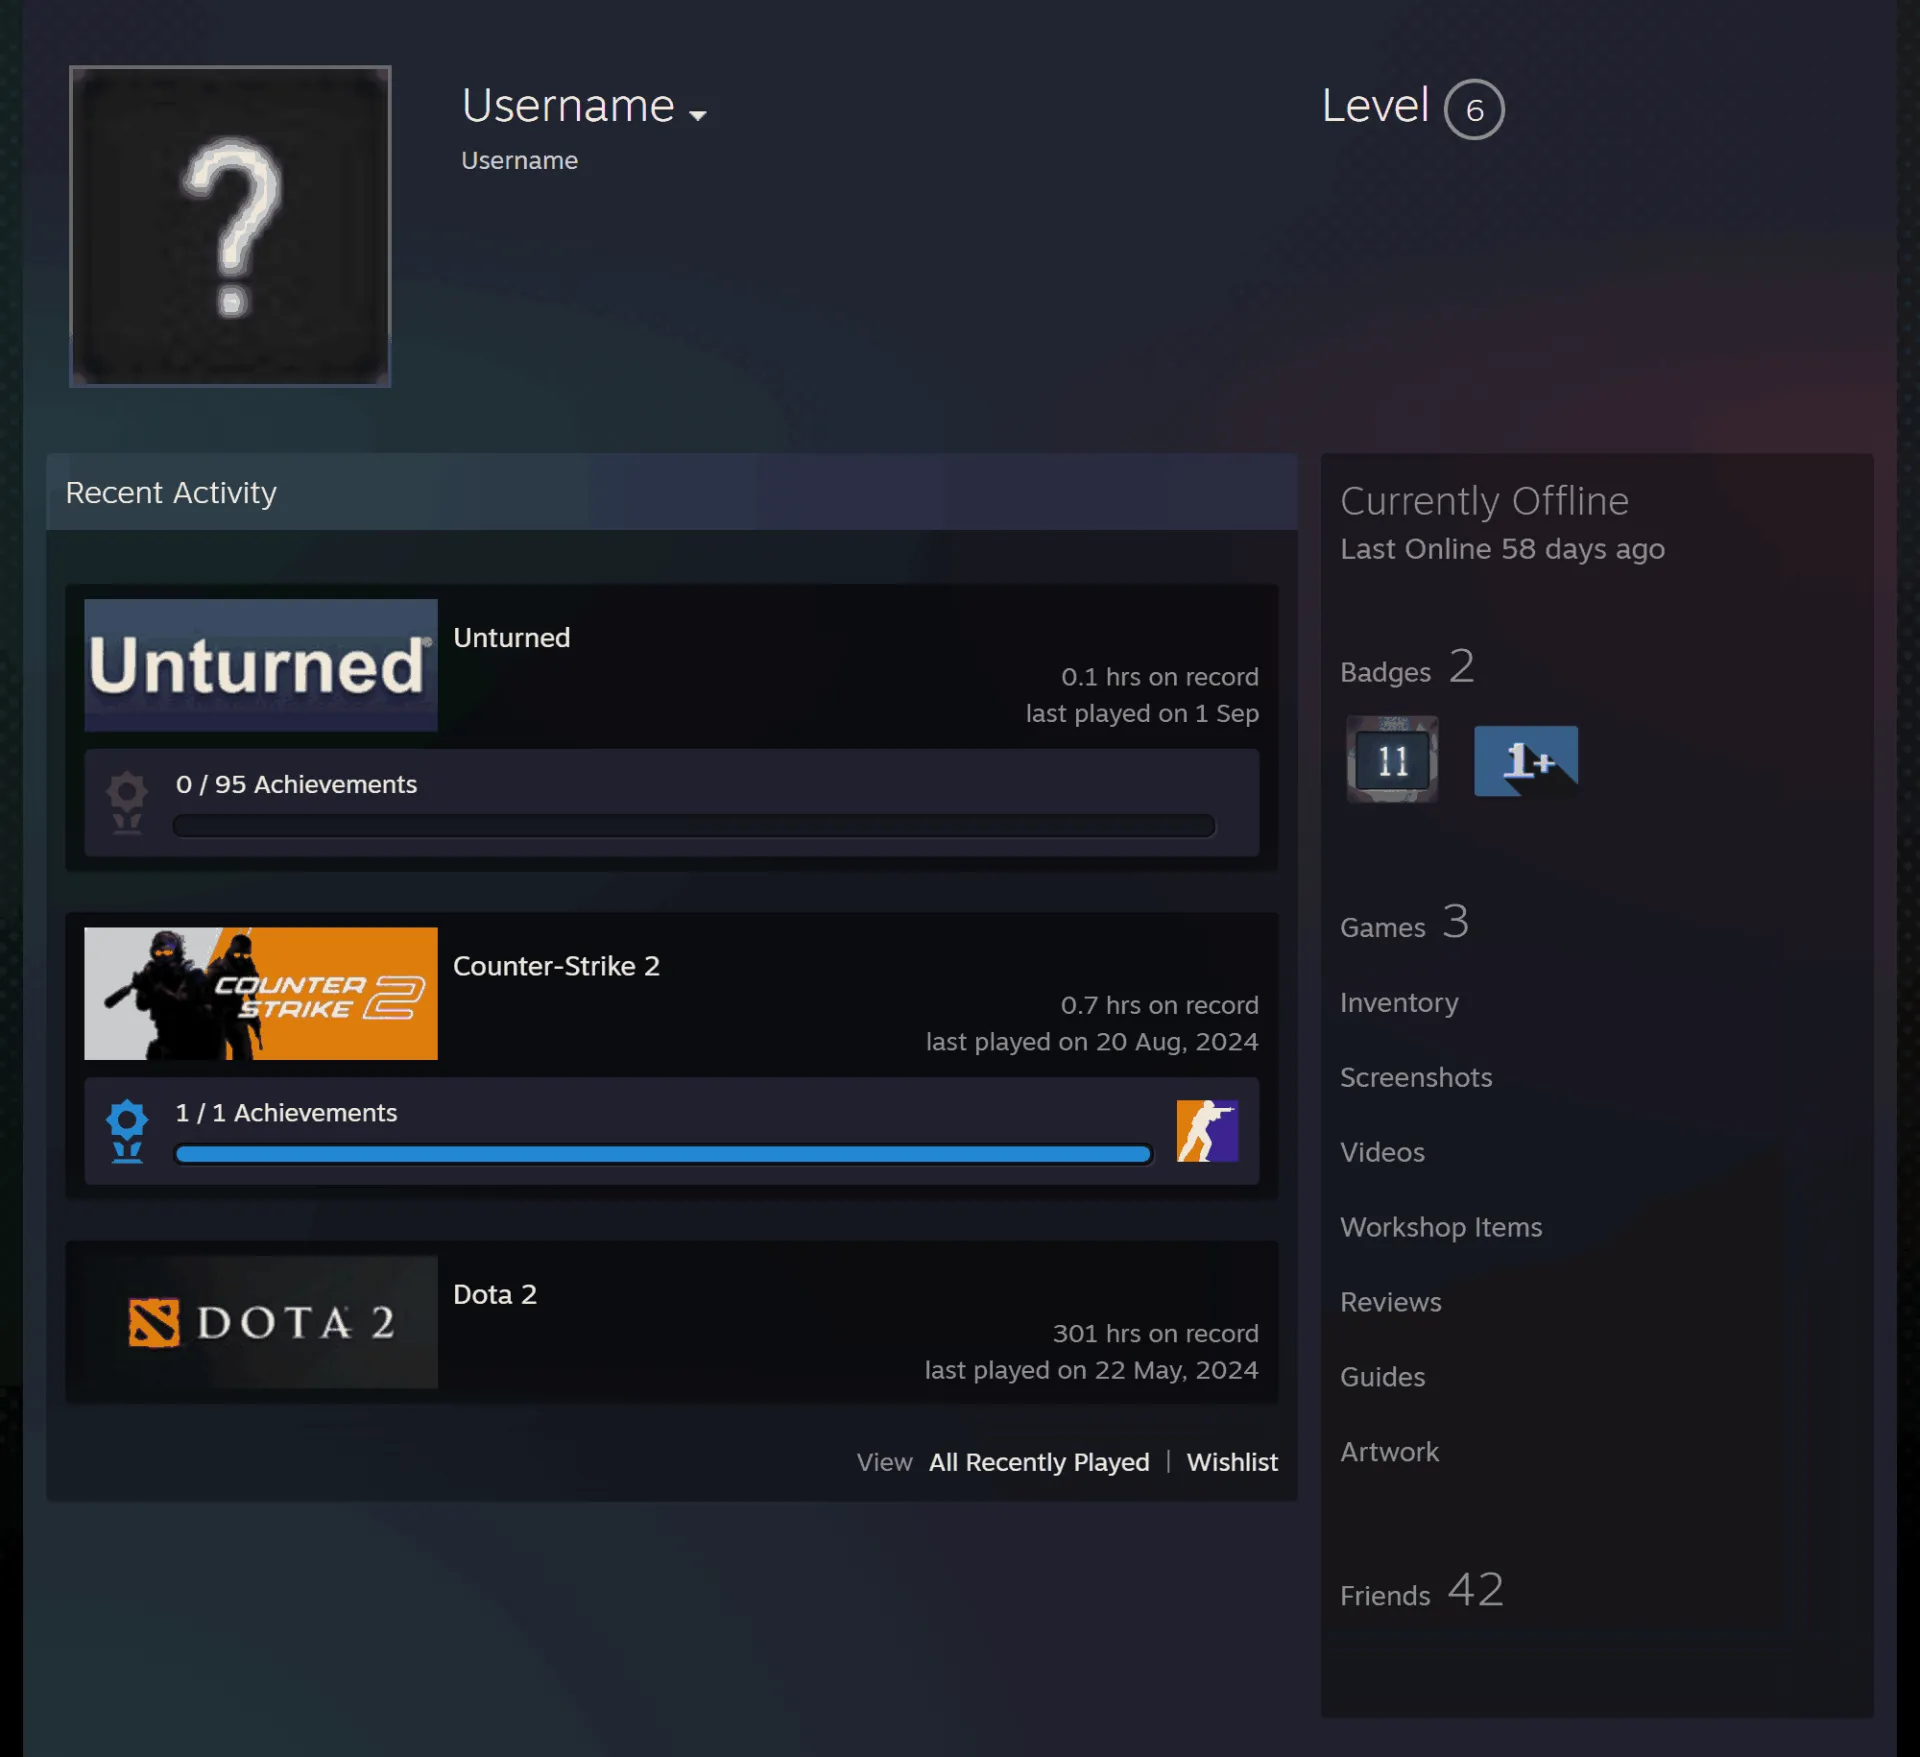Open 1 / 1 Achievements for Counter-Strike 2
Image resolution: width=1920 pixels, height=1757 pixels.
(286, 1112)
